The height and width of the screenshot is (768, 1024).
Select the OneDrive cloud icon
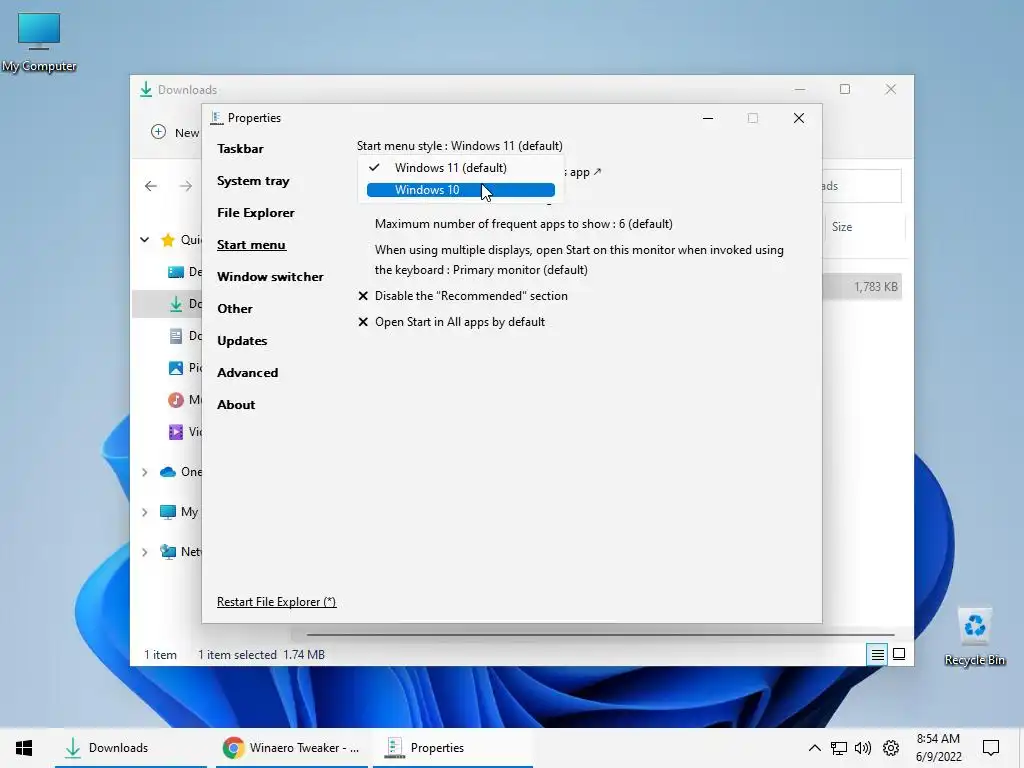tap(168, 472)
